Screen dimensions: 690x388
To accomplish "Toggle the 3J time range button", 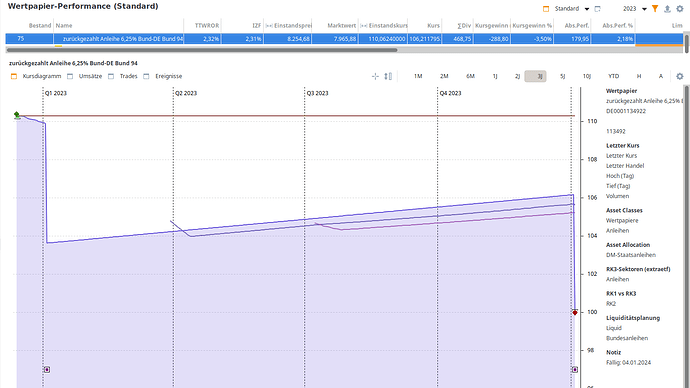I will (536, 76).
